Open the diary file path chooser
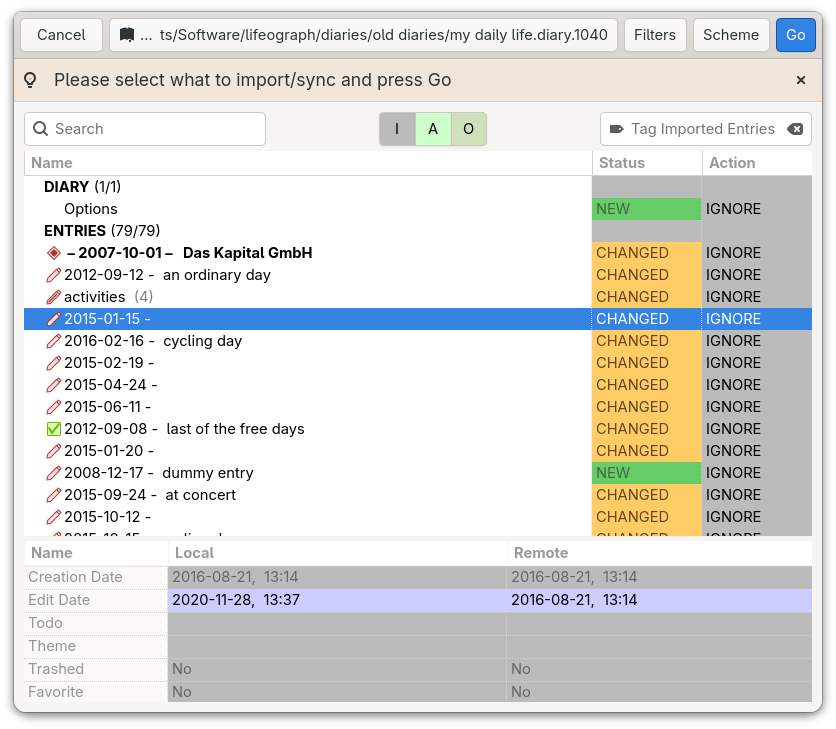Image resolution: width=836 pixels, height=729 pixels. [363, 35]
